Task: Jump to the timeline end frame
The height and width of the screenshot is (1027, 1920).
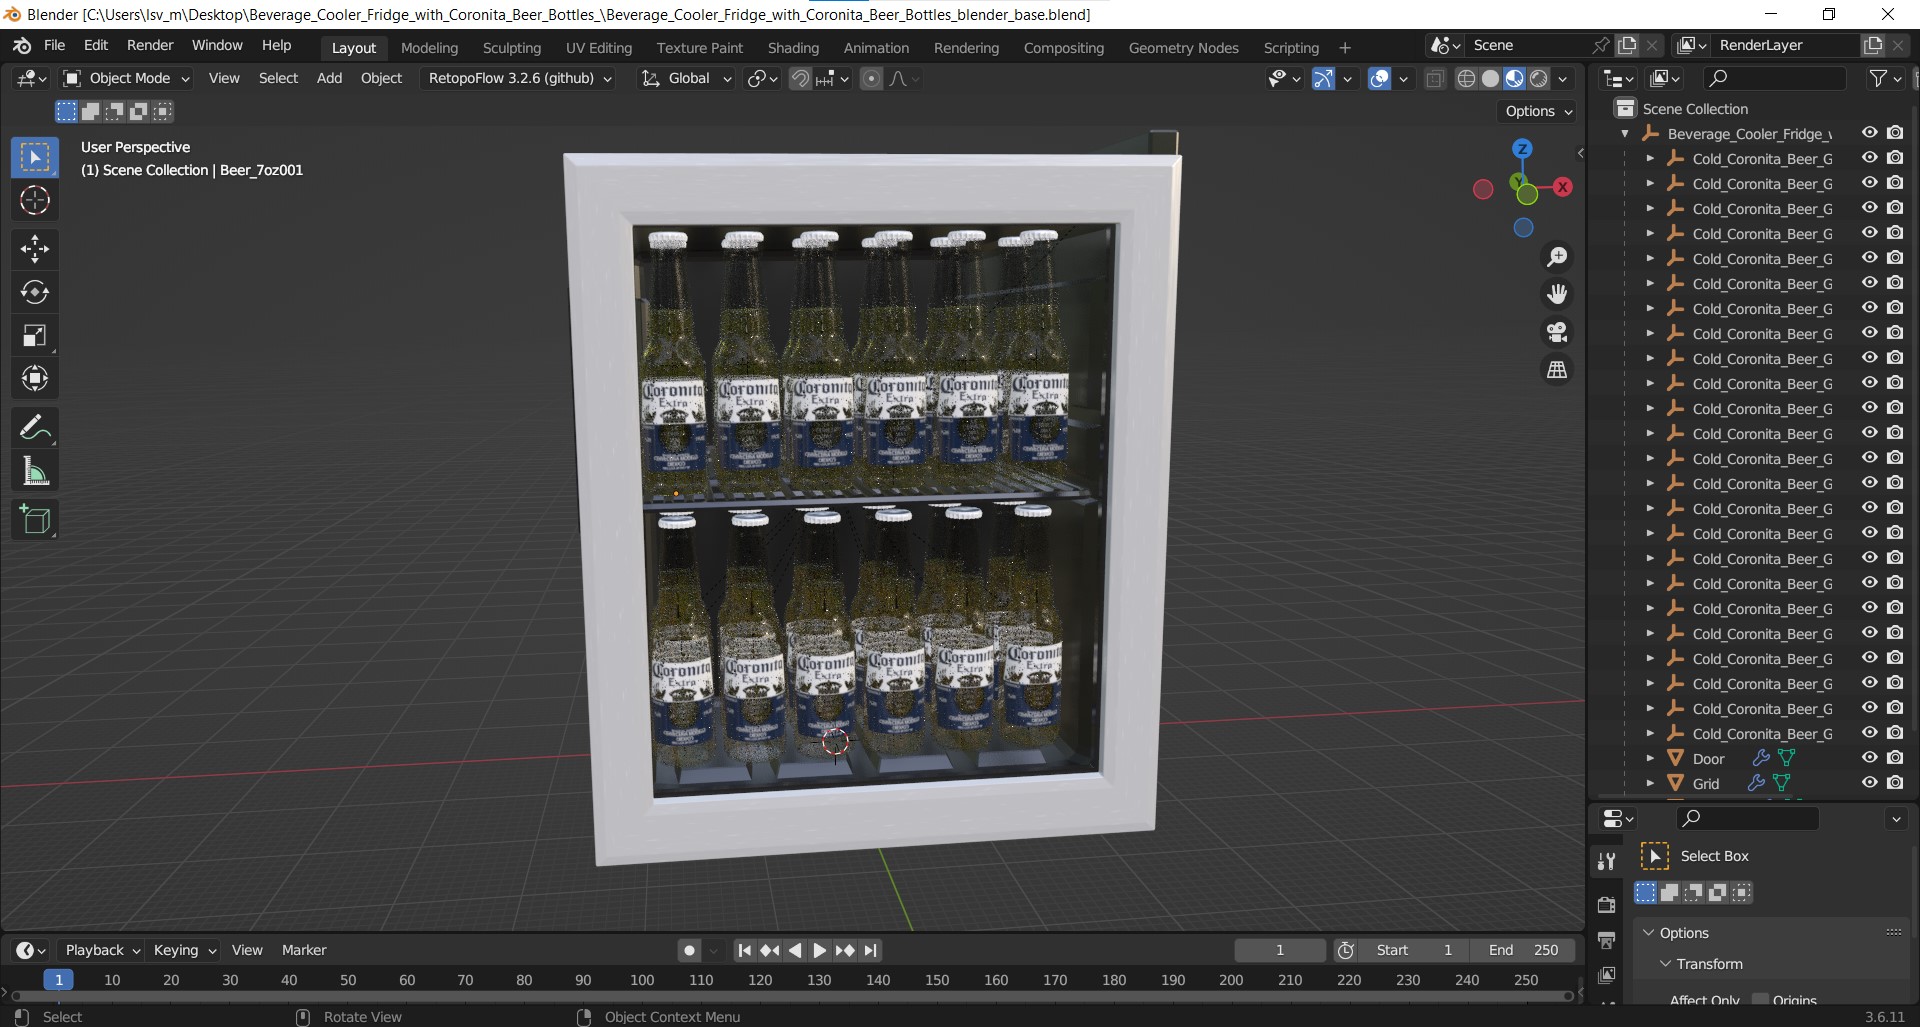Action: 871,951
